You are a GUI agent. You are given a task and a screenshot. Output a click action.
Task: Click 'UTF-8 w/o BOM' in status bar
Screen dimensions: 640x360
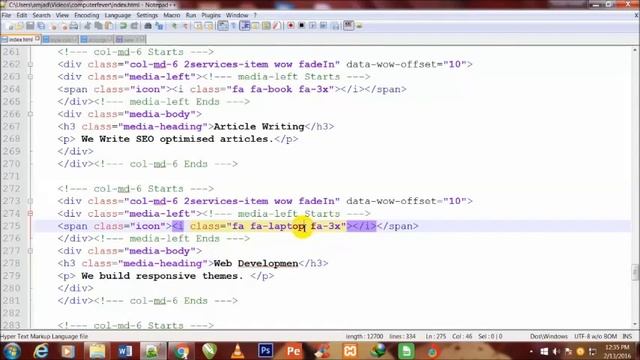coord(596,336)
